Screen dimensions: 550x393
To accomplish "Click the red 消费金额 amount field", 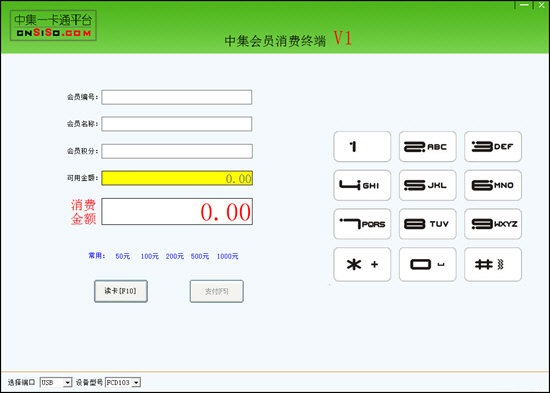I will point(177,212).
